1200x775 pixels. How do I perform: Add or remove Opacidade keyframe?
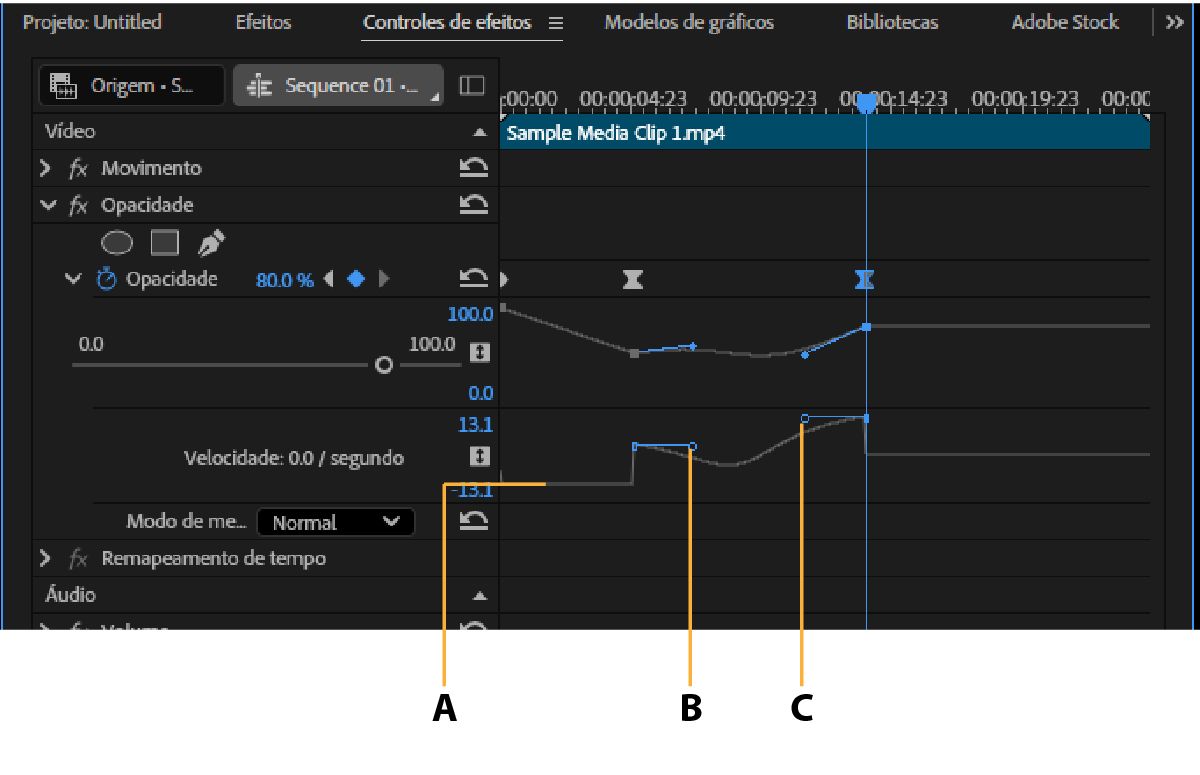point(356,280)
